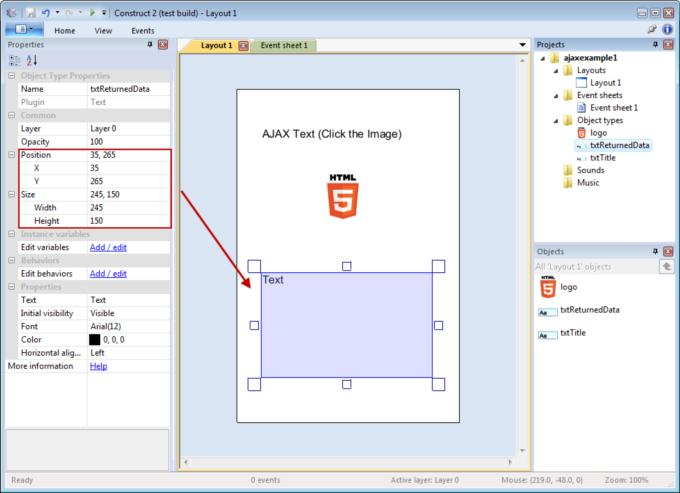Open the Events ribbon tab

tap(143, 31)
